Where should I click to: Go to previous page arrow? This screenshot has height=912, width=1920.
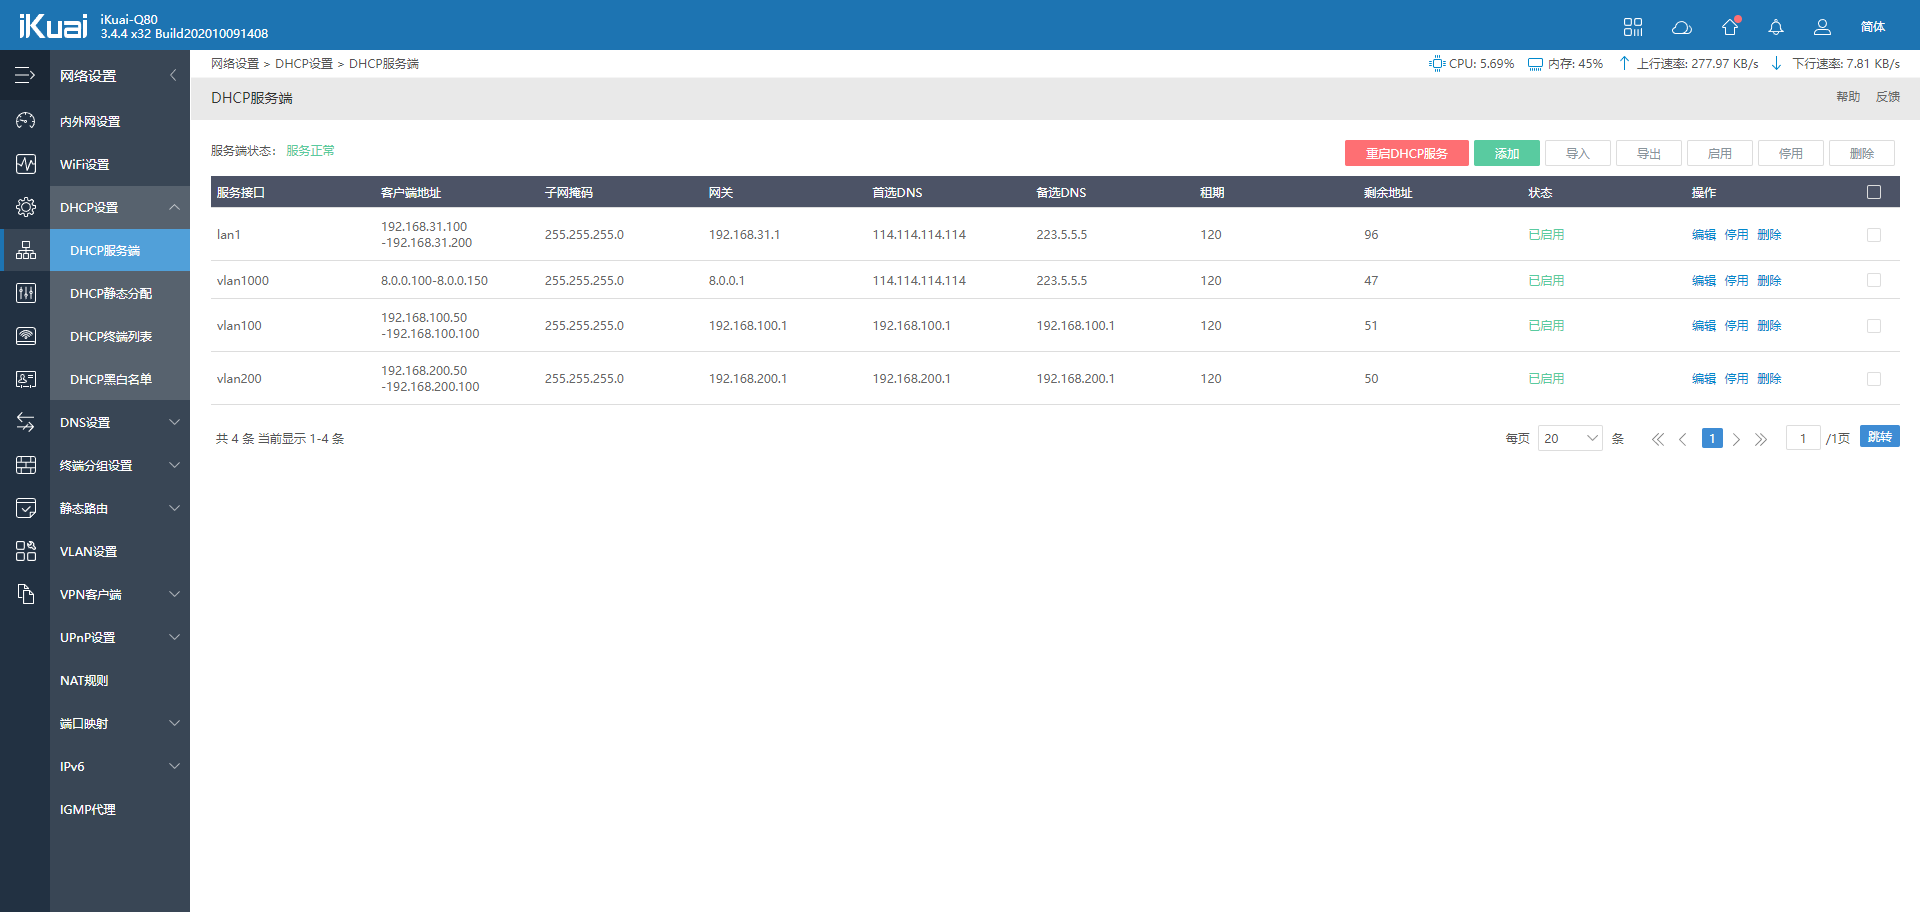[1683, 439]
